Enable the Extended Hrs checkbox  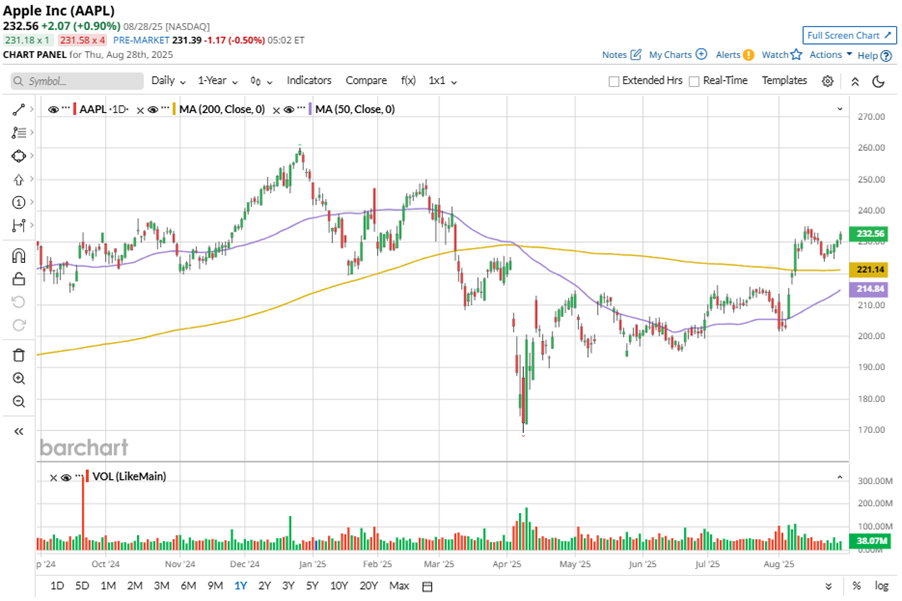pos(614,82)
